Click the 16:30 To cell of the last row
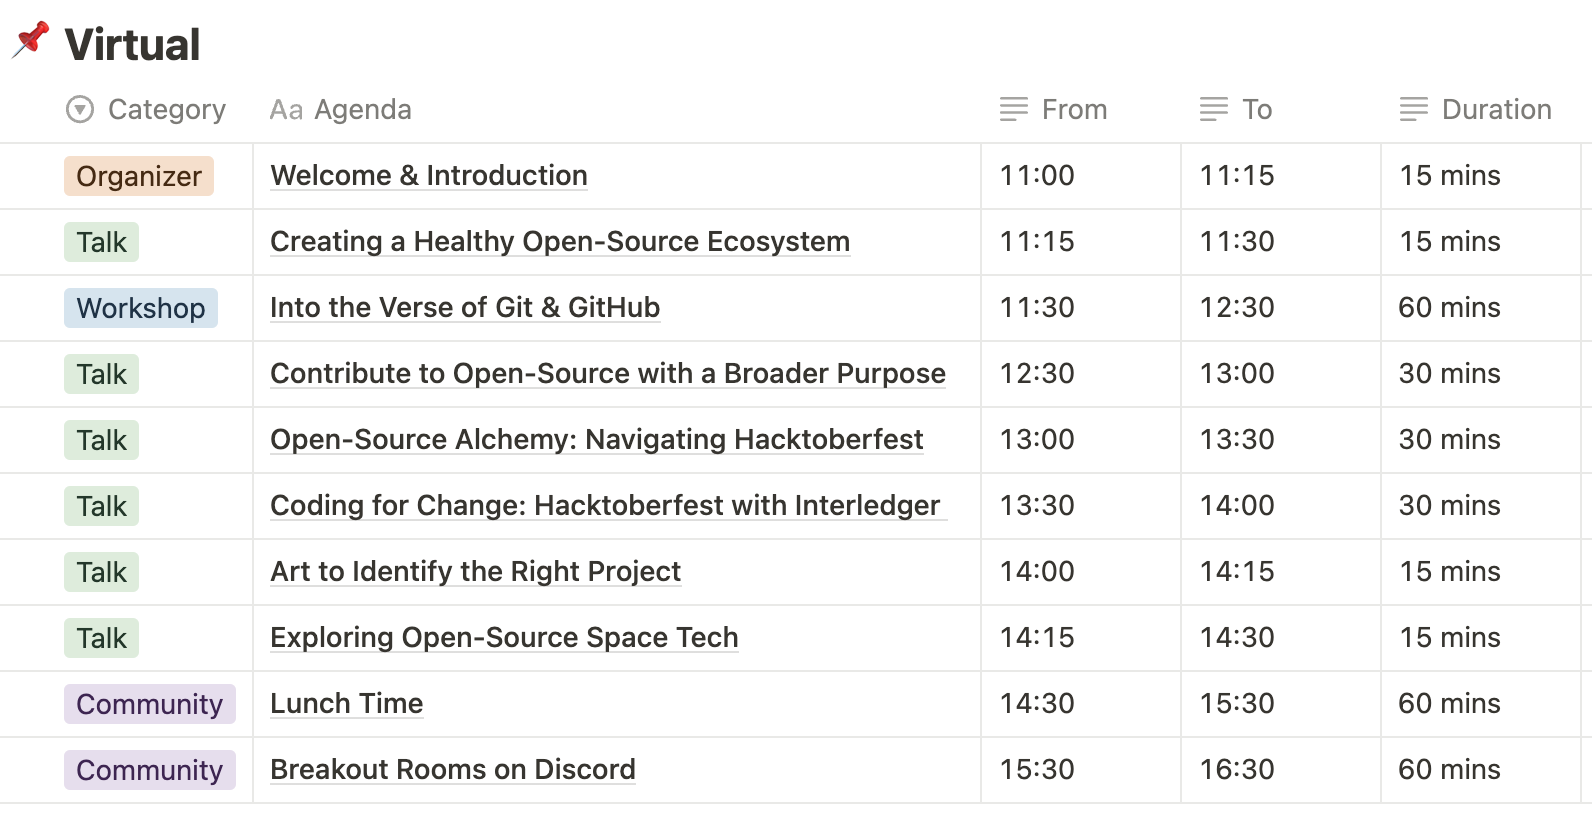Viewport: 1592px width, 818px height. 1281,770
